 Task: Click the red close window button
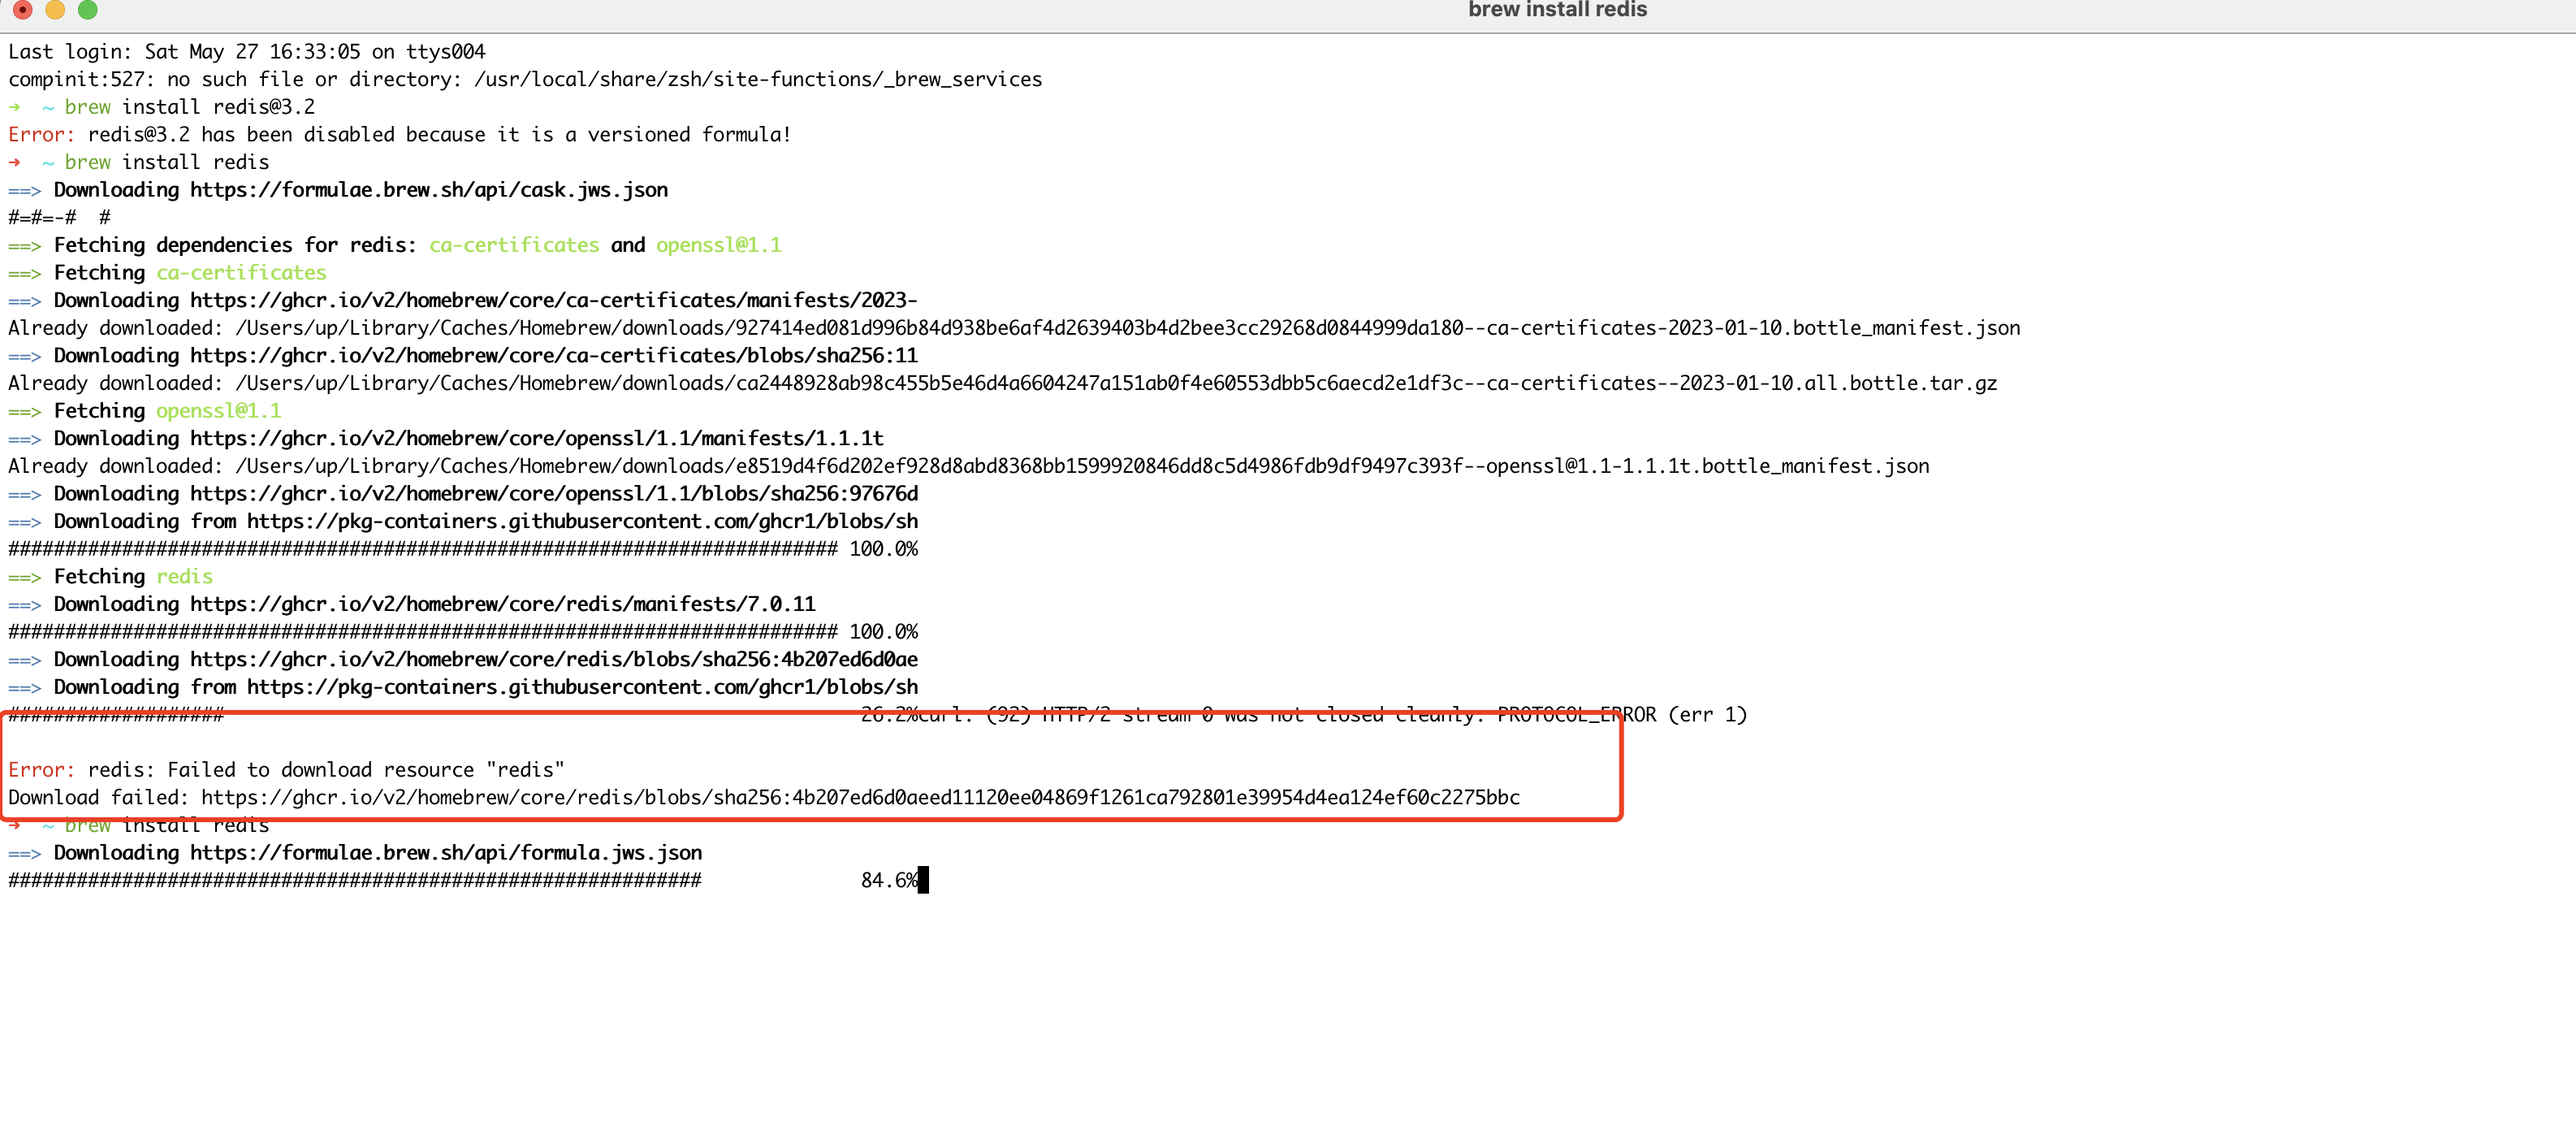point(22,10)
